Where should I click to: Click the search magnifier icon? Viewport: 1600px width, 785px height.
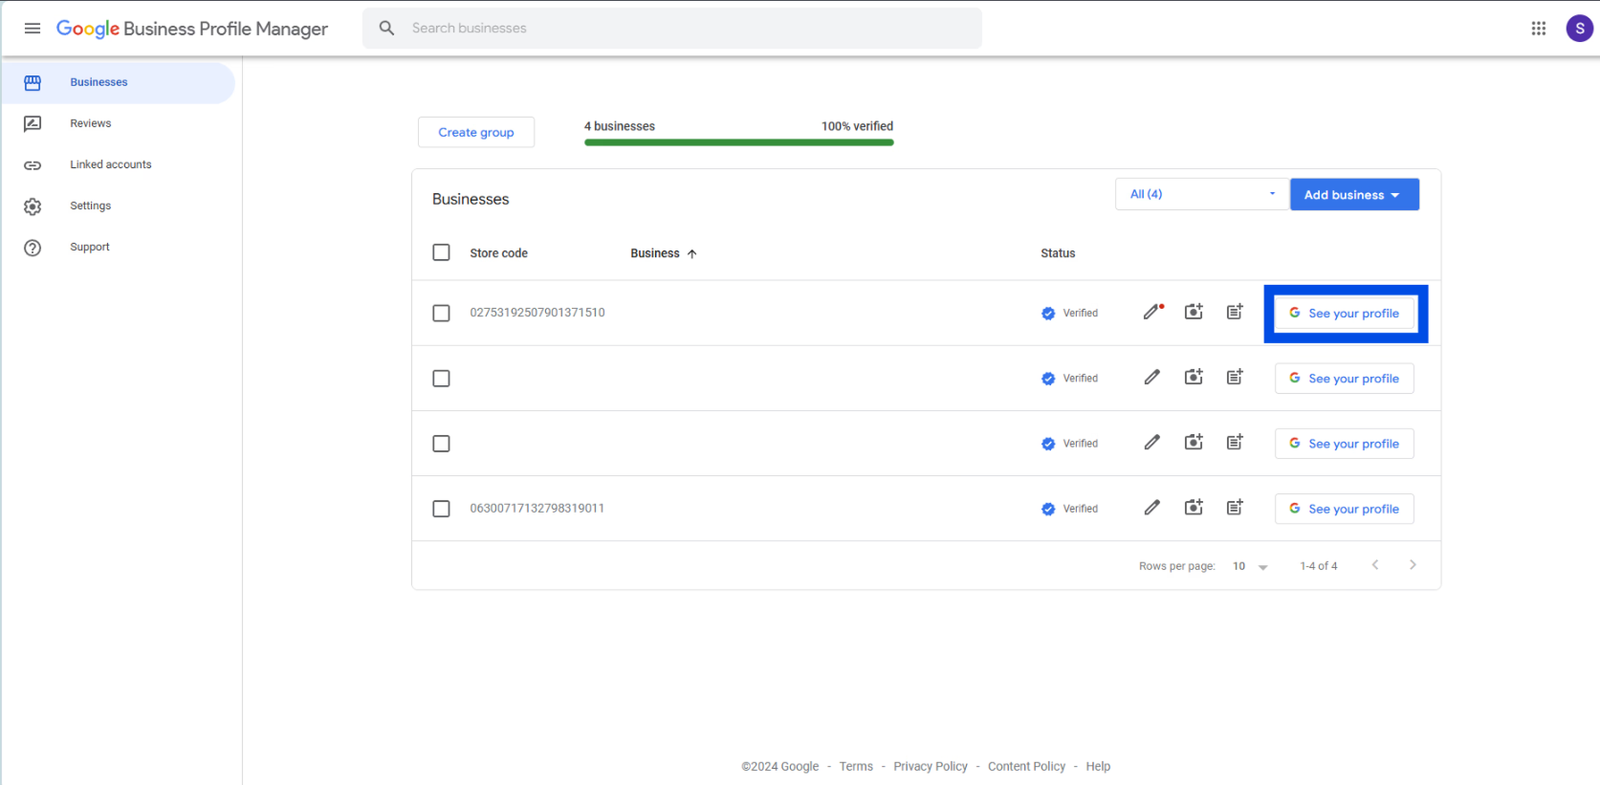(387, 28)
